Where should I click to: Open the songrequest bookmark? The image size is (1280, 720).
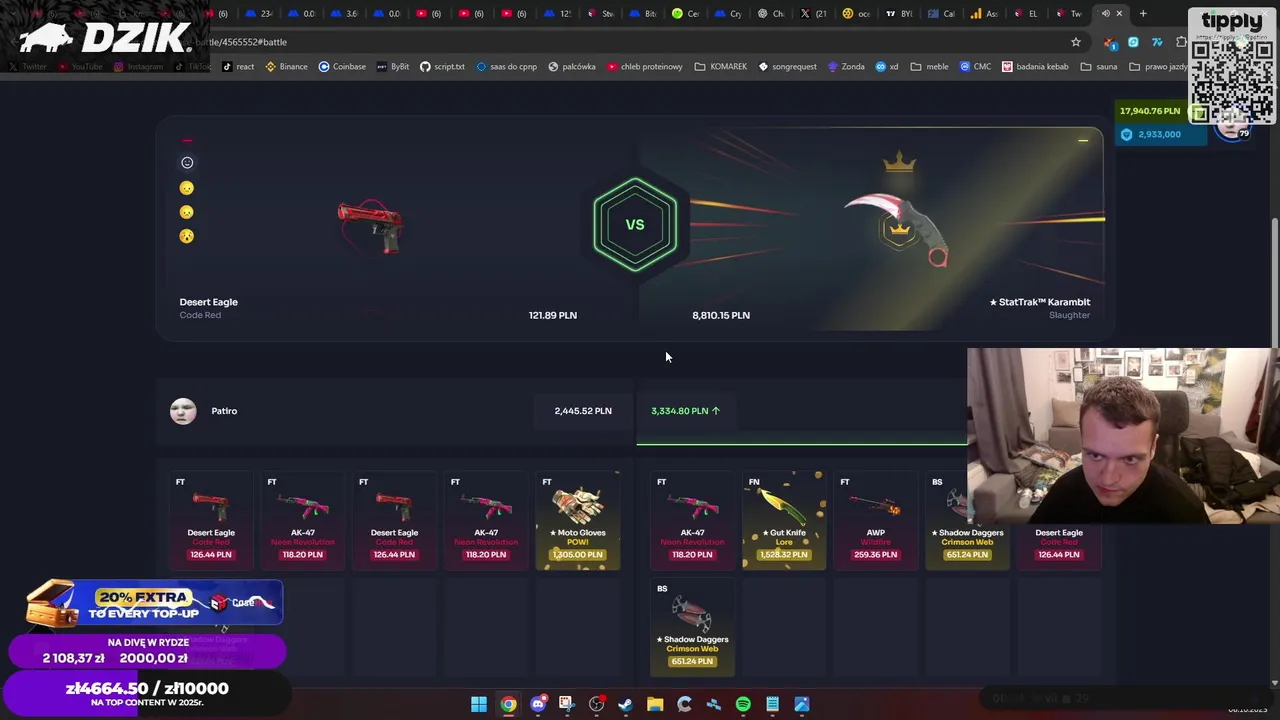coord(788,67)
